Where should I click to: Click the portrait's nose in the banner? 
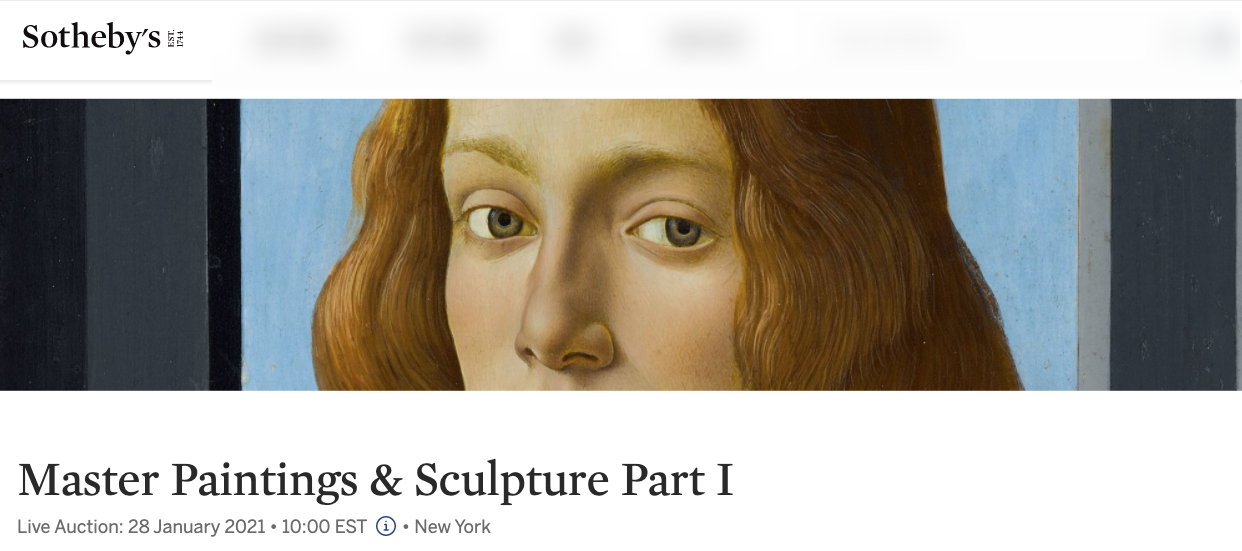coord(563,320)
